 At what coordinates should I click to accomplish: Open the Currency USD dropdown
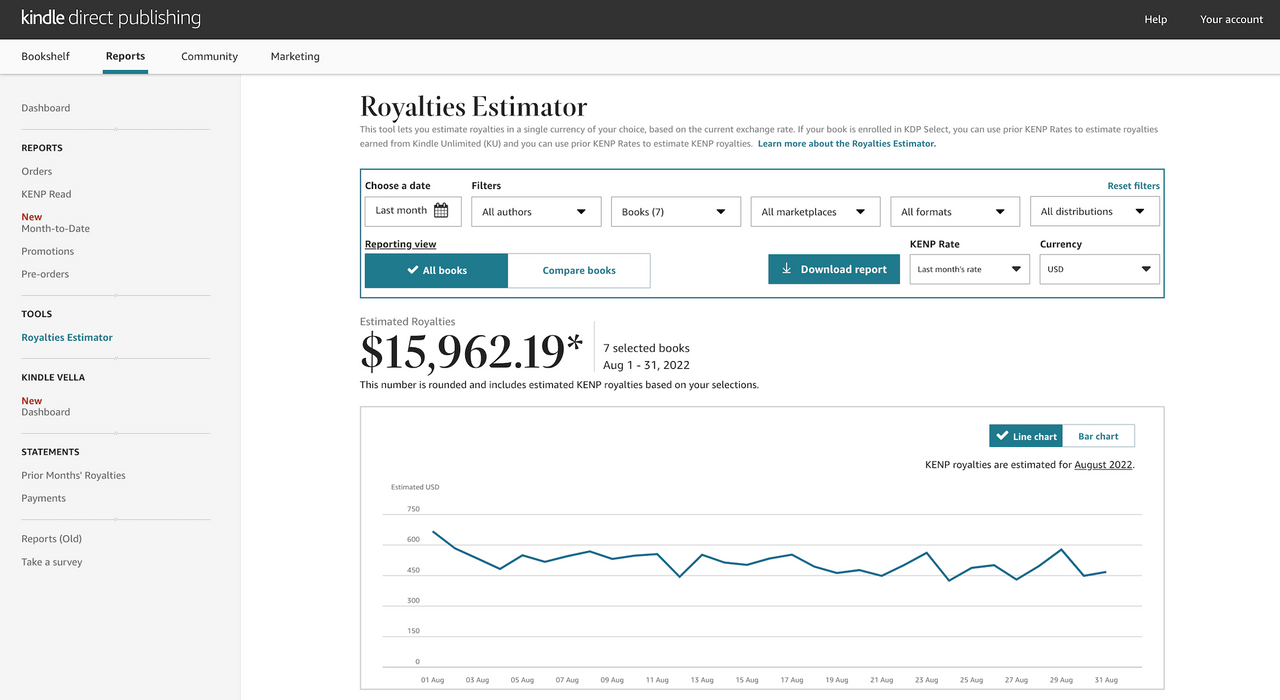tap(1099, 269)
